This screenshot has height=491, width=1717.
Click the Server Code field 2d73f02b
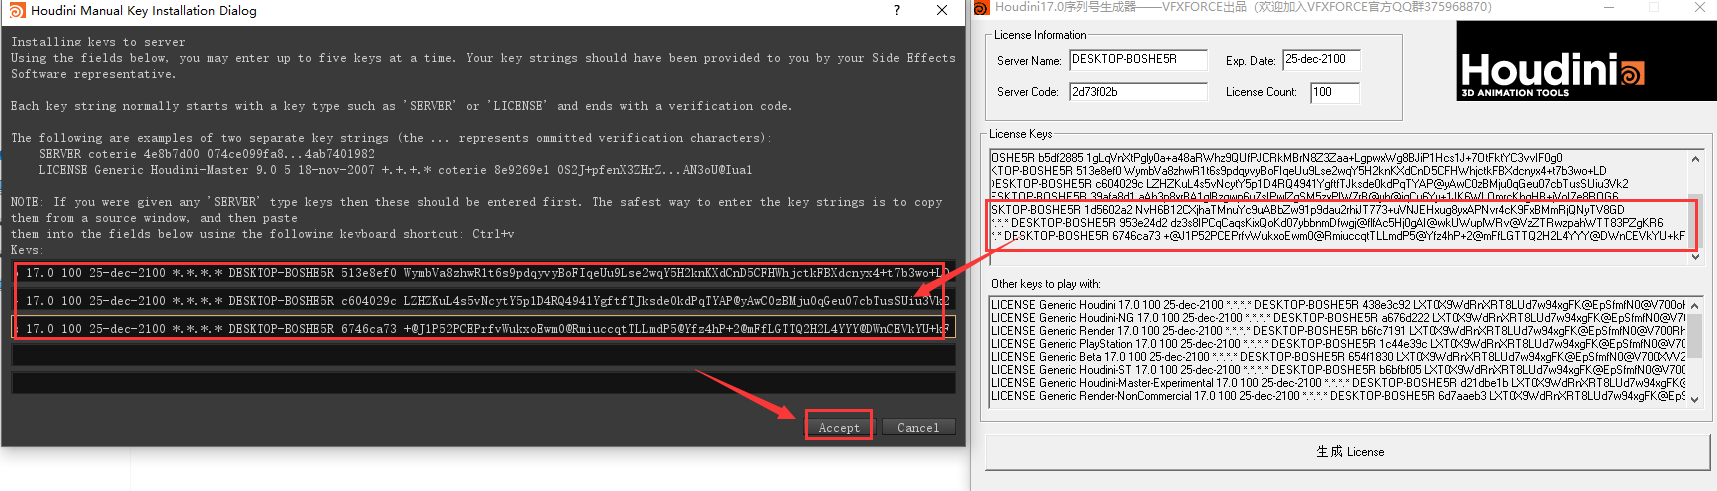(x=1138, y=92)
